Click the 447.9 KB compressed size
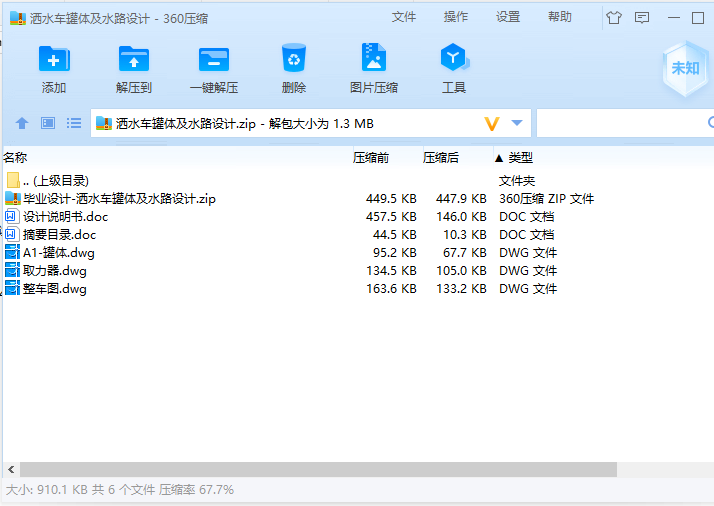714x506 pixels. click(461, 199)
